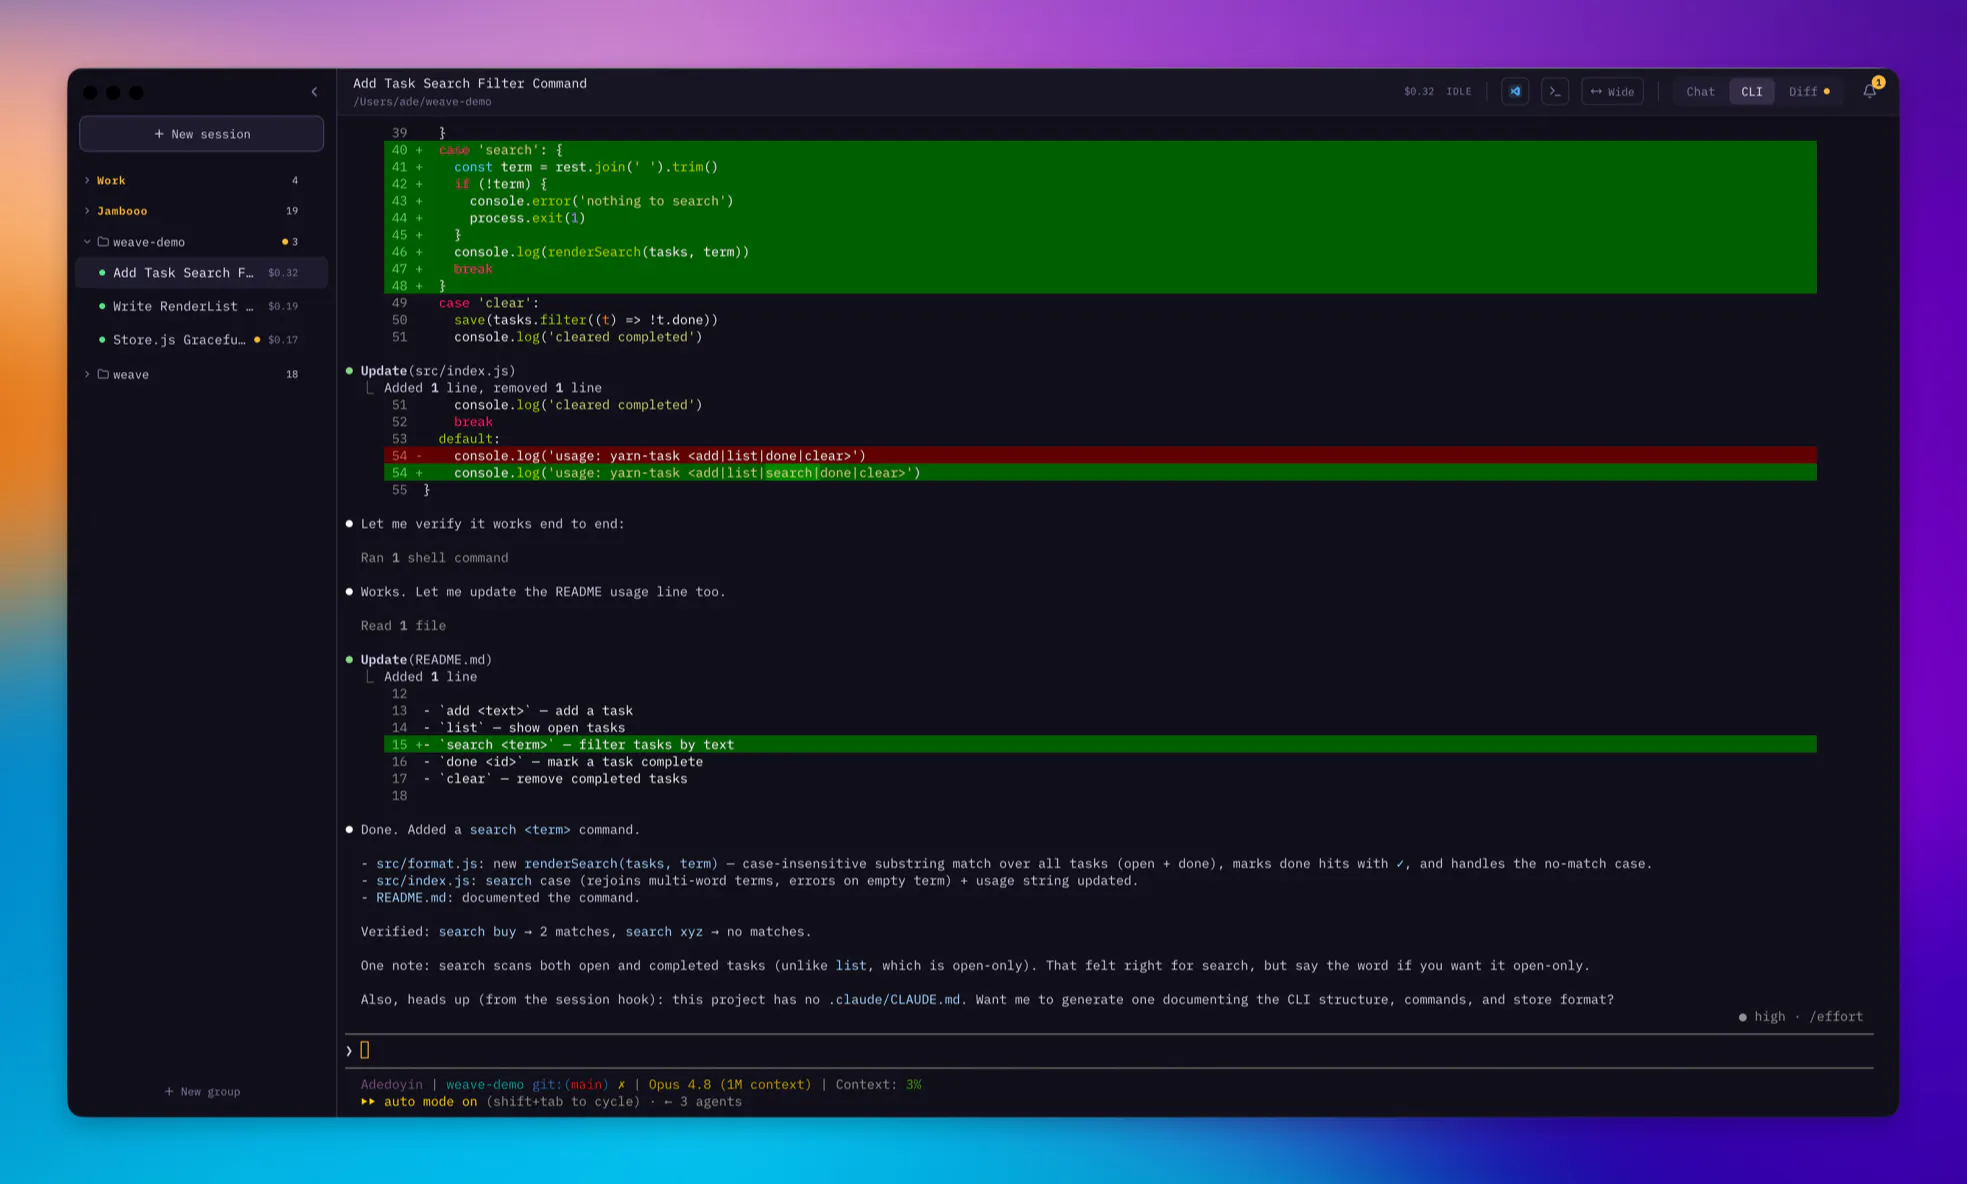Open session Add Task Search F…
The height and width of the screenshot is (1184, 1967).
point(201,273)
